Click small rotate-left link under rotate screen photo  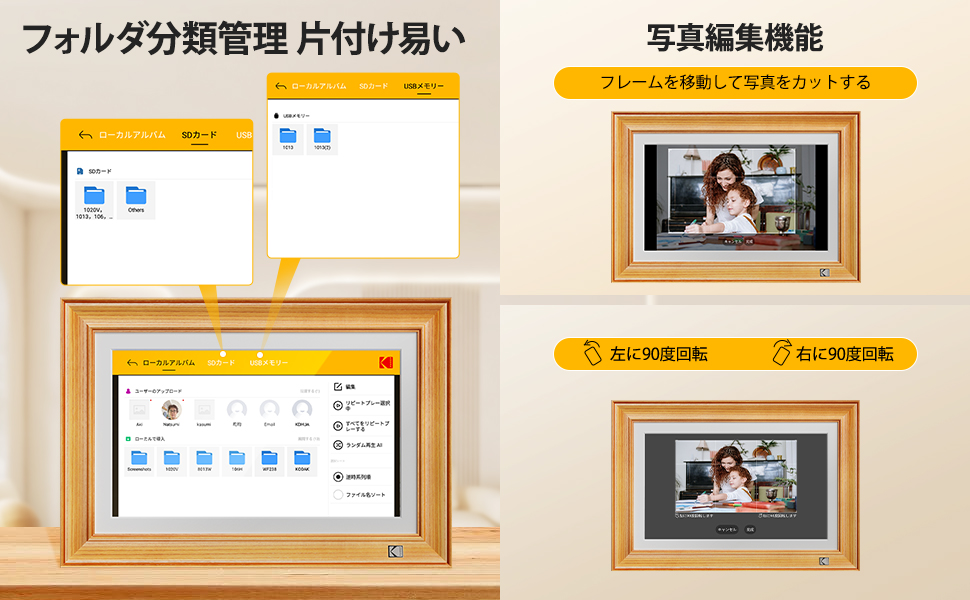(695, 515)
